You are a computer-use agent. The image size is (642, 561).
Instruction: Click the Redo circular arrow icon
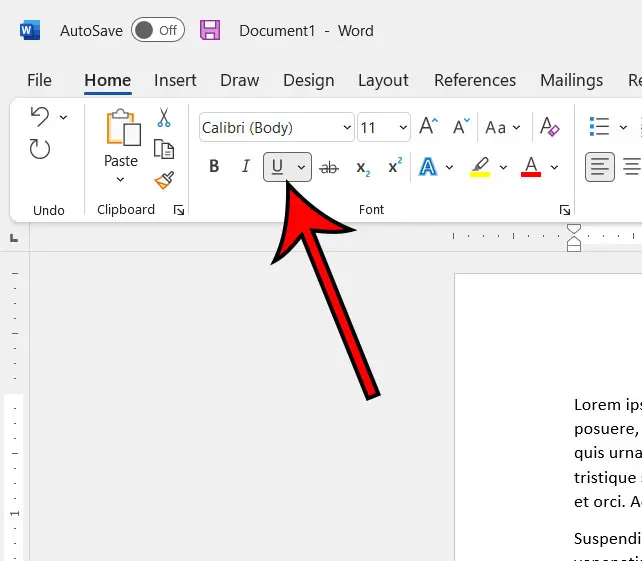click(40, 149)
